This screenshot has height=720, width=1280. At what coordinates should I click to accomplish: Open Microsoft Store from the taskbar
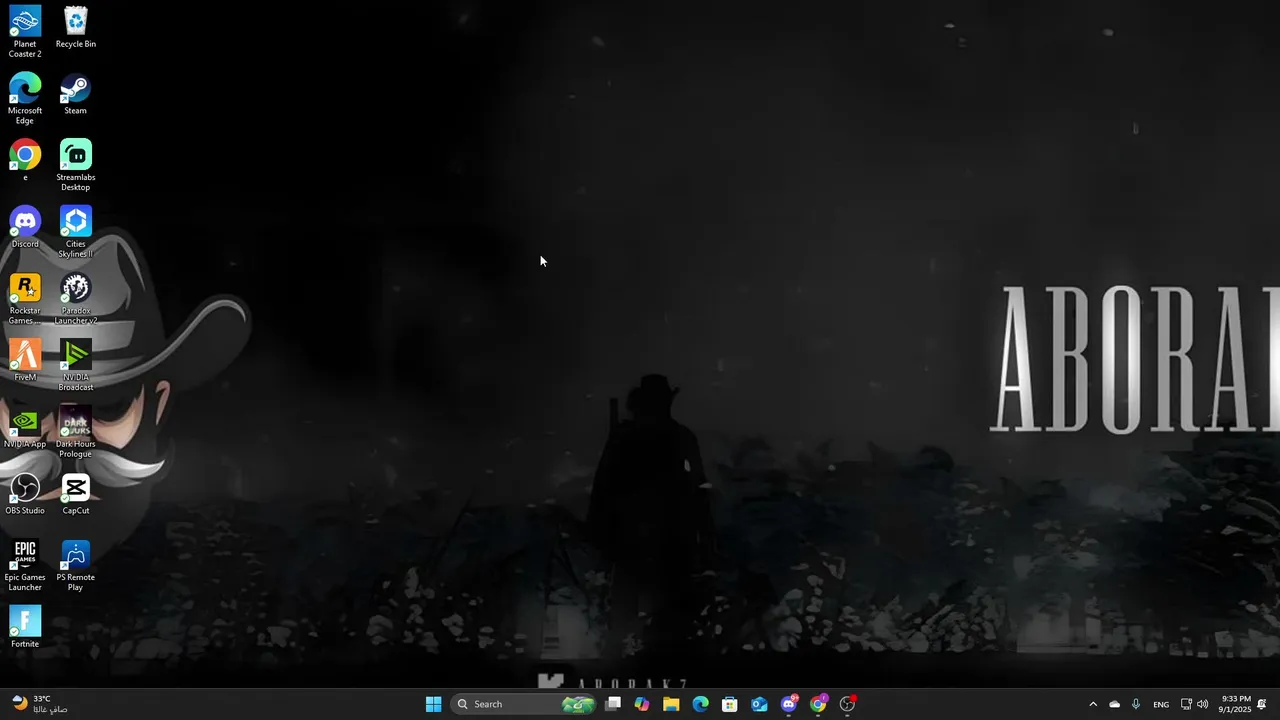(x=730, y=704)
